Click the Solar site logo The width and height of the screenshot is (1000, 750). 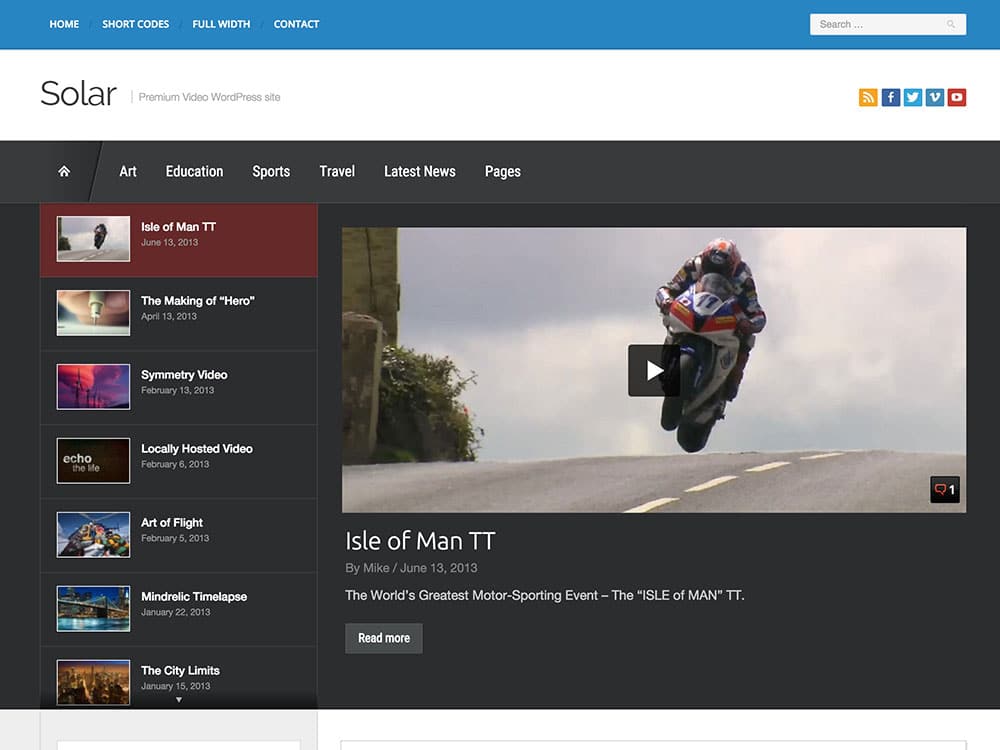click(78, 94)
